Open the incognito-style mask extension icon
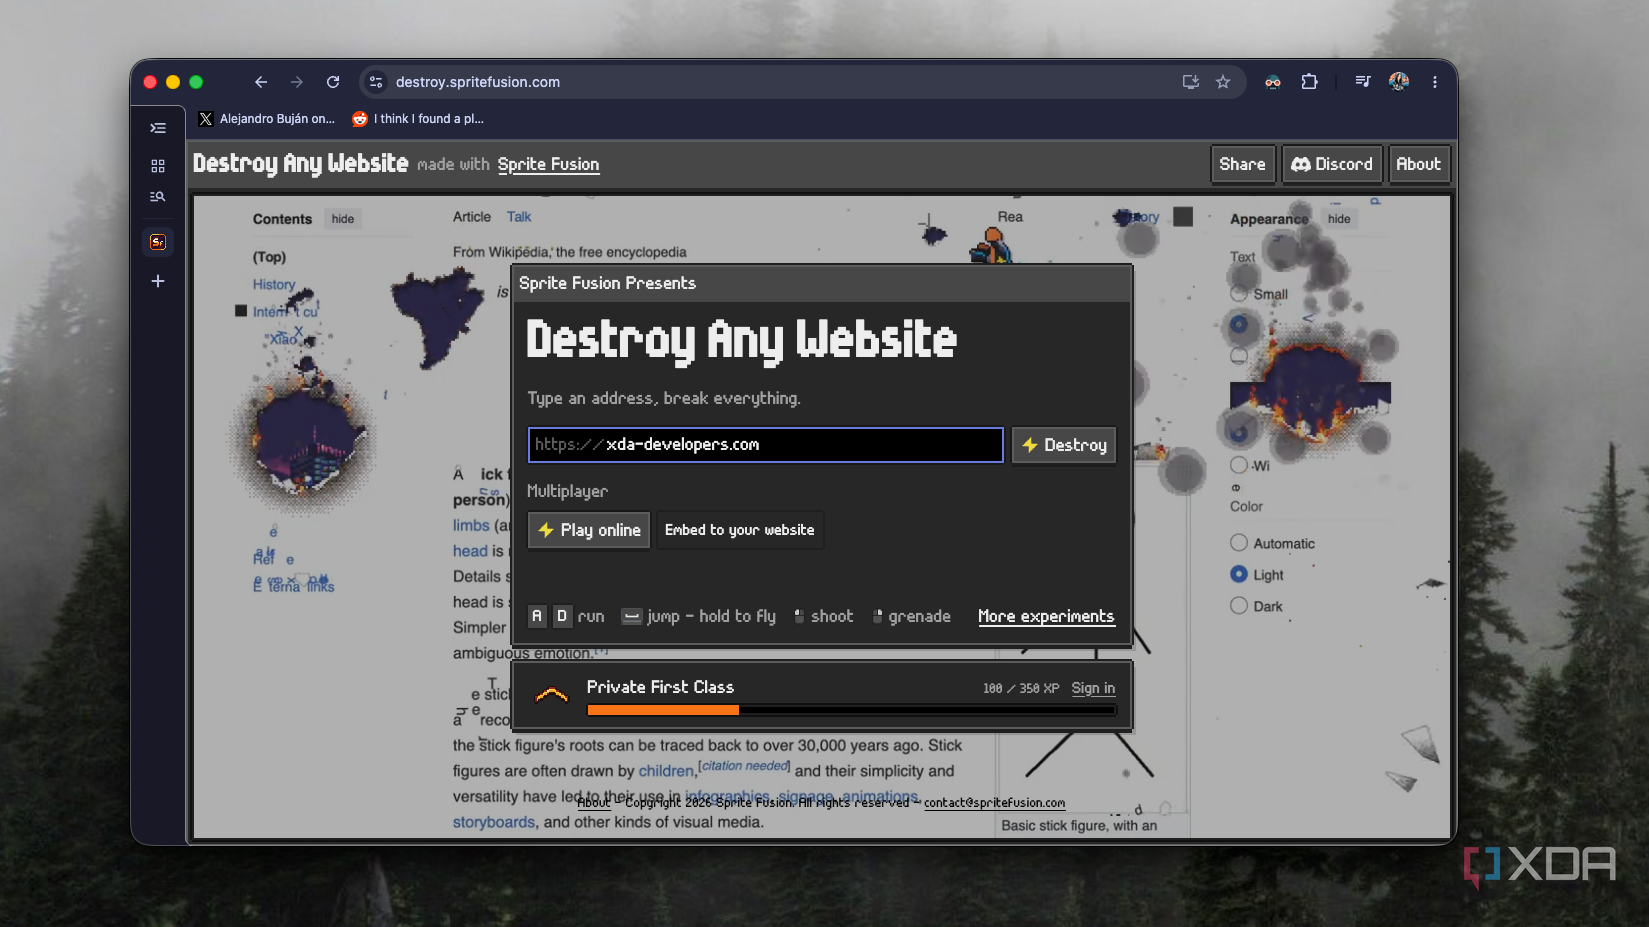The image size is (1649, 927). tap(1273, 82)
